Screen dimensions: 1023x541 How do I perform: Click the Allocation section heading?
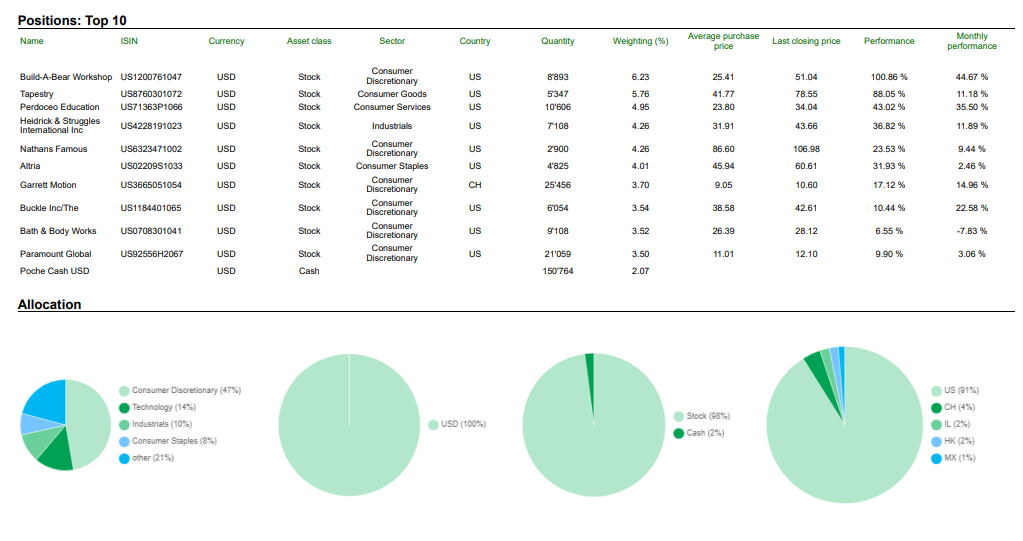50,304
